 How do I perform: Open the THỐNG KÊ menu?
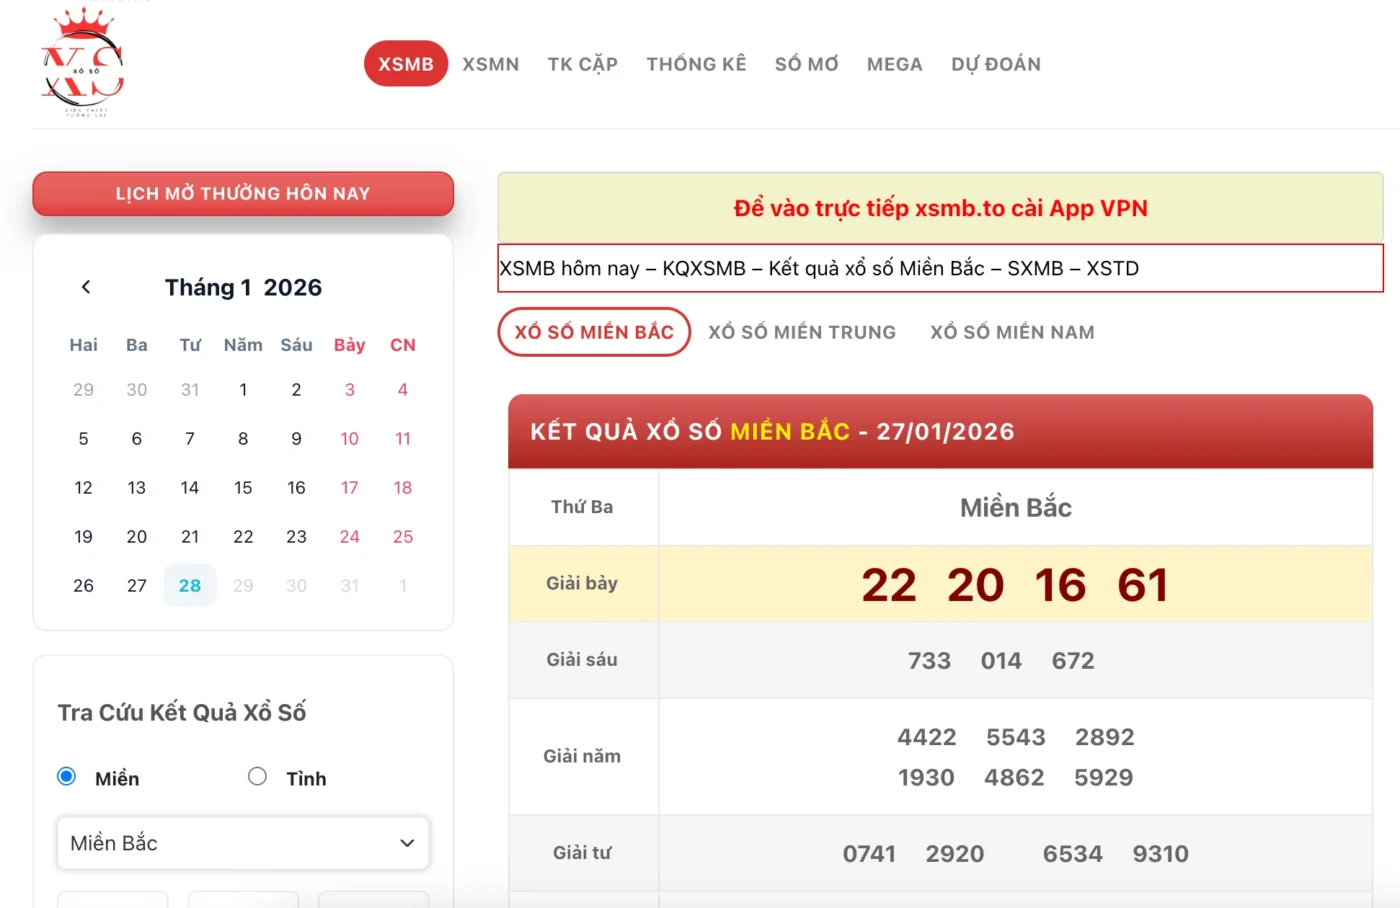point(696,64)
